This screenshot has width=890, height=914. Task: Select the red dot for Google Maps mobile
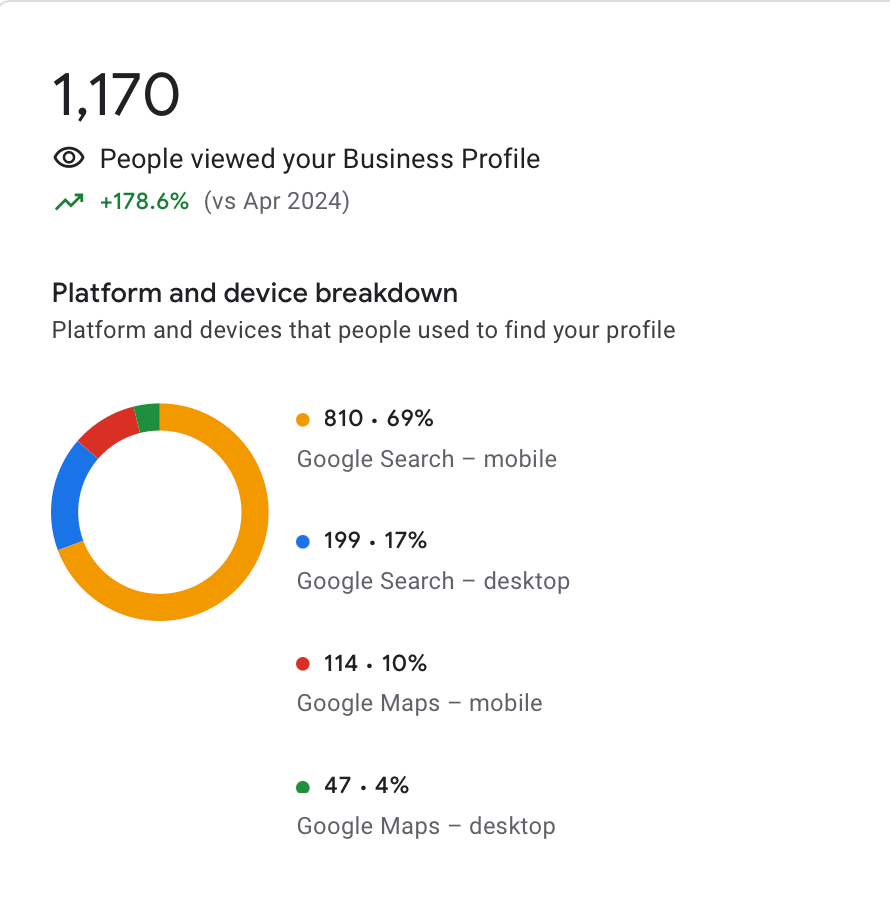302,664
